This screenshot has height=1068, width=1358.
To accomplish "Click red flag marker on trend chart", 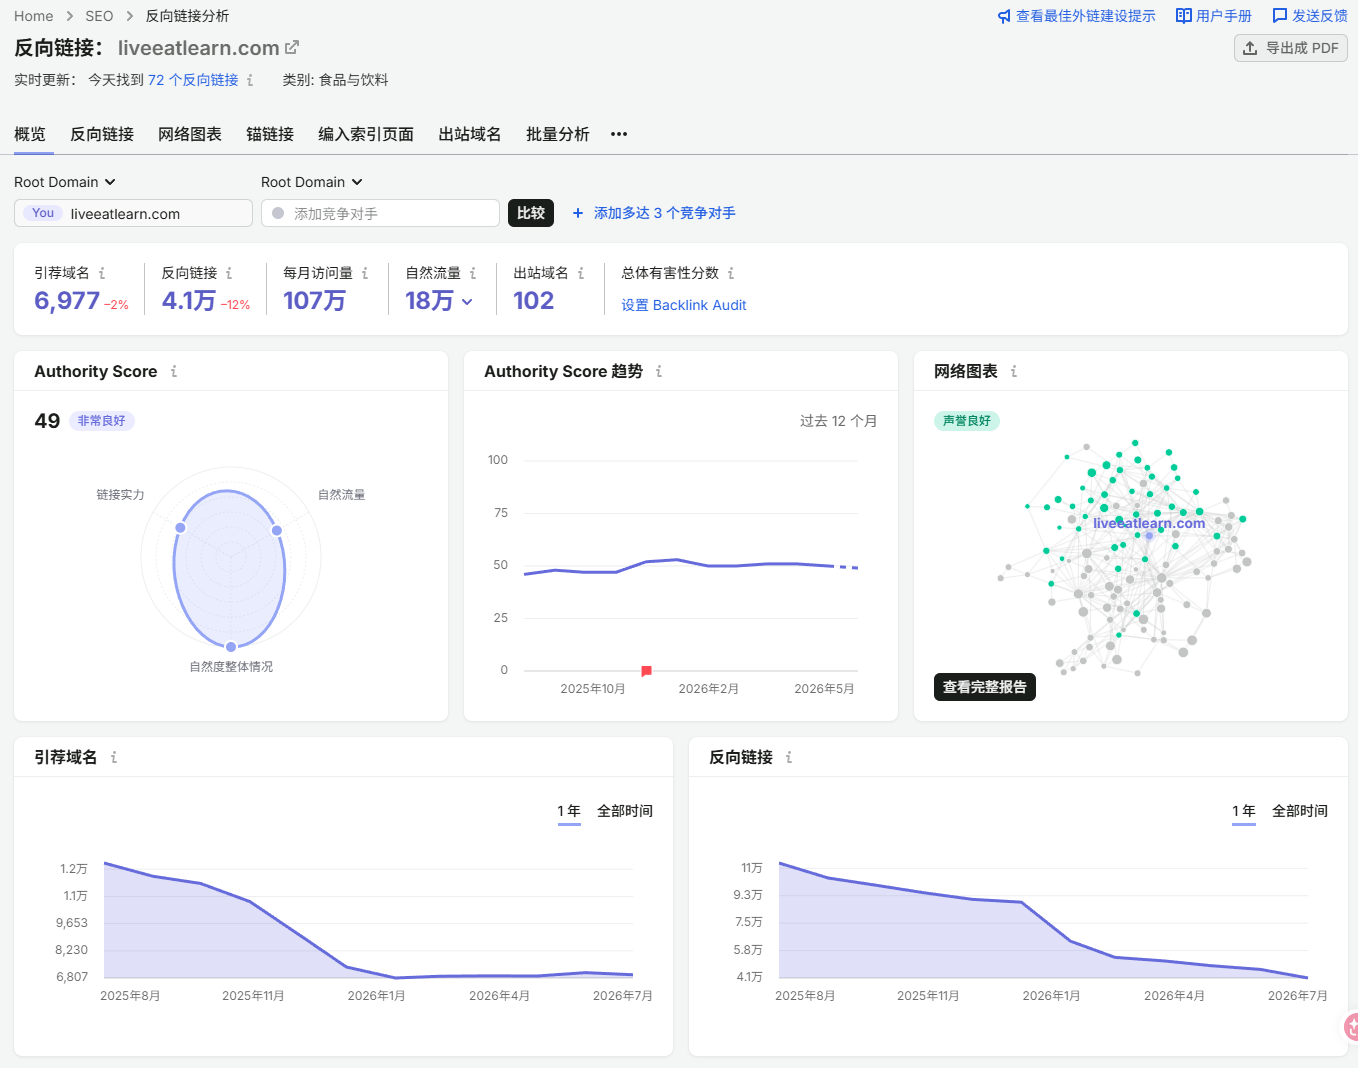I will tap(646, 671).
